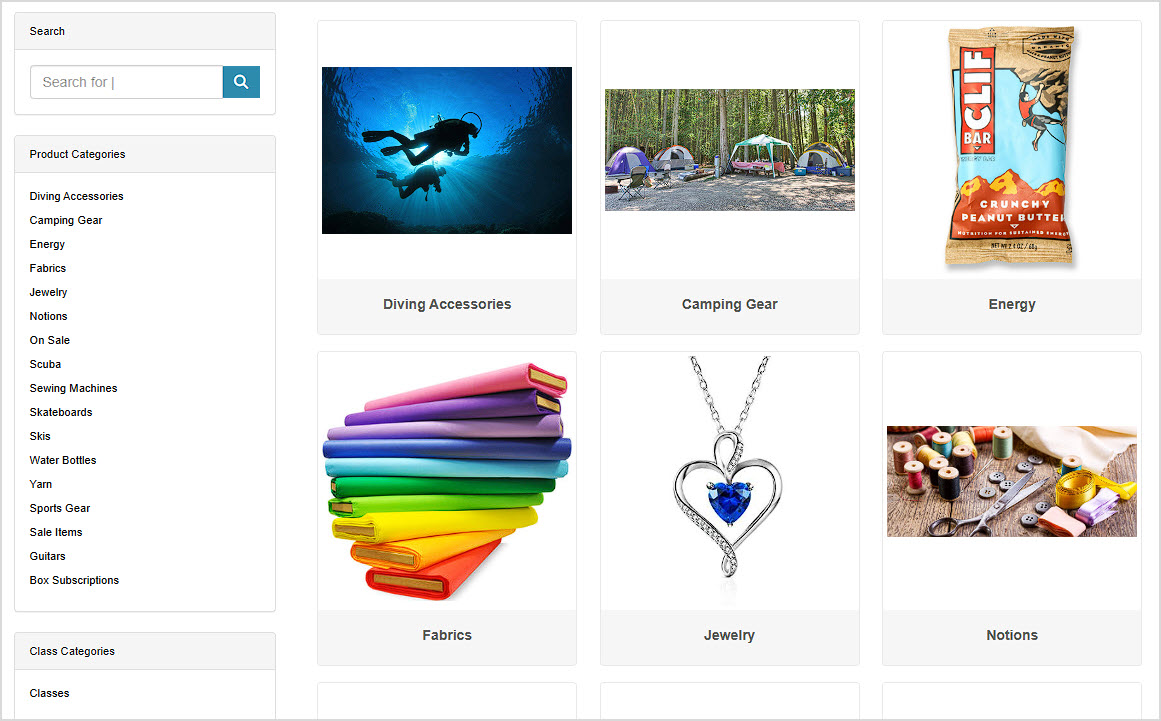Click the Jewelry card title
The width and height of the screenshot is (1161, 721).
point(729,635)
